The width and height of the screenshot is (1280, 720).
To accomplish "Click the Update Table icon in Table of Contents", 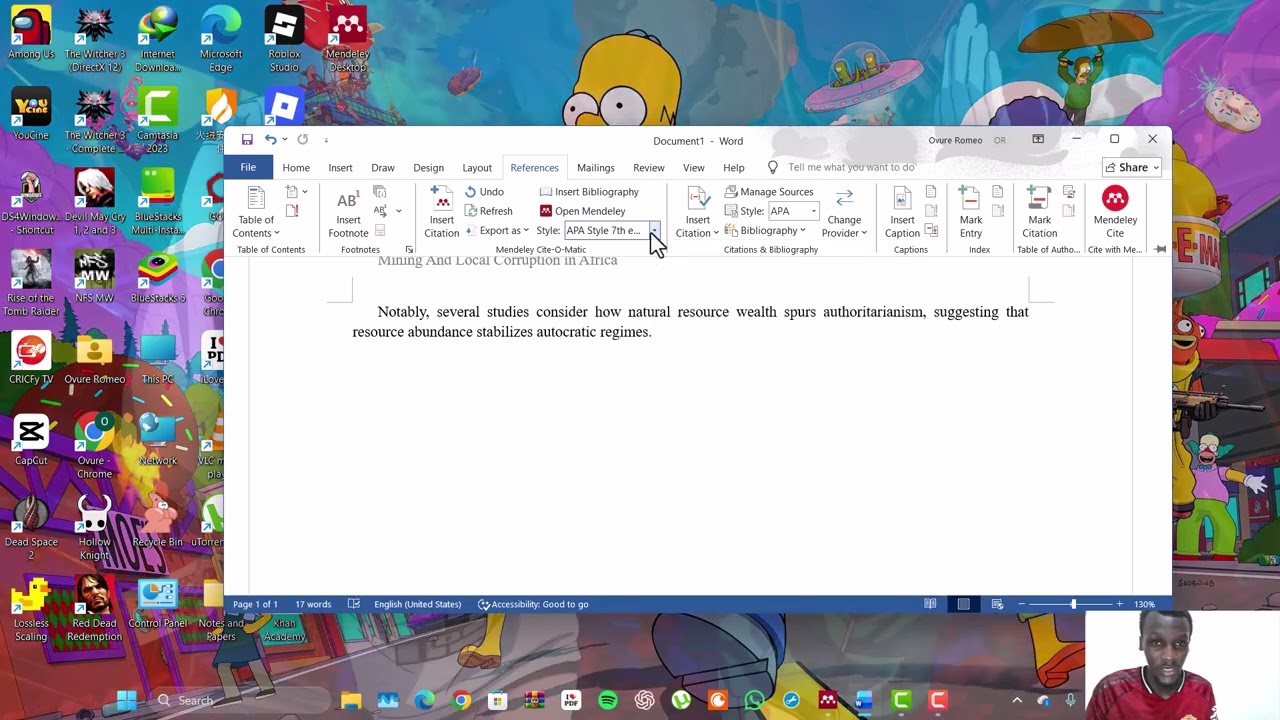I will (x=292, y=211).
